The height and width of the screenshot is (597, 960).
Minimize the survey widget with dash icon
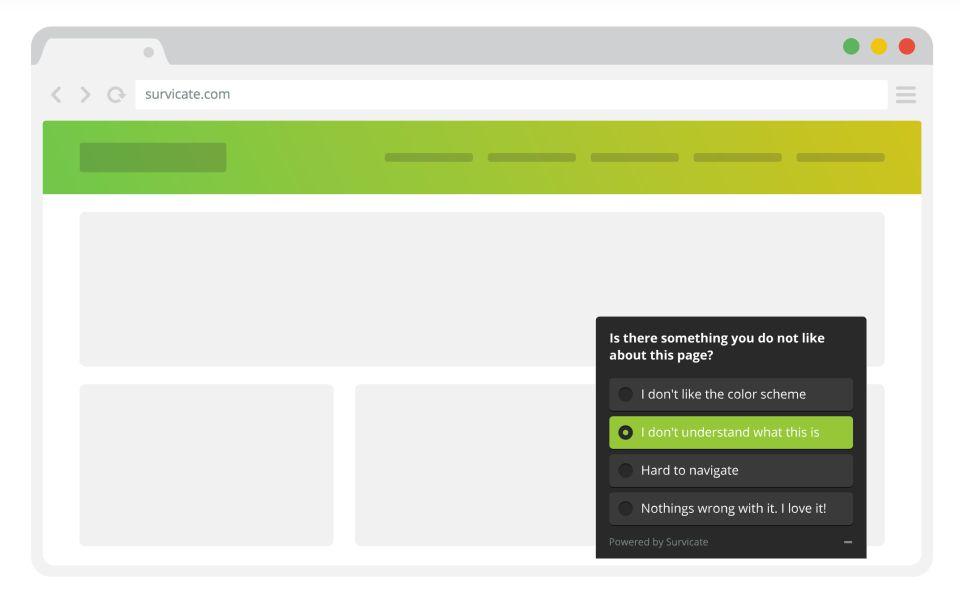[x=848, y=542]
